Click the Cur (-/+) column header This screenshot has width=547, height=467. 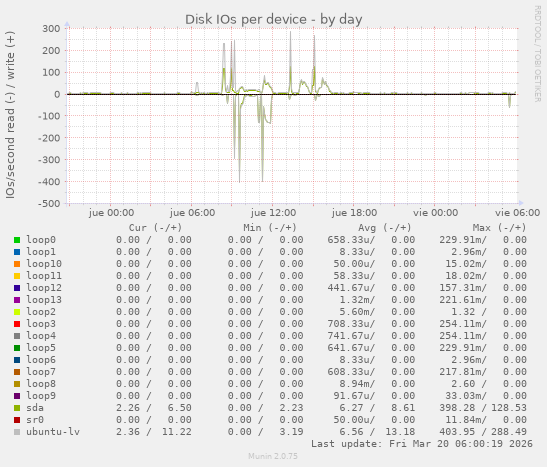click(x=155, y=228)
